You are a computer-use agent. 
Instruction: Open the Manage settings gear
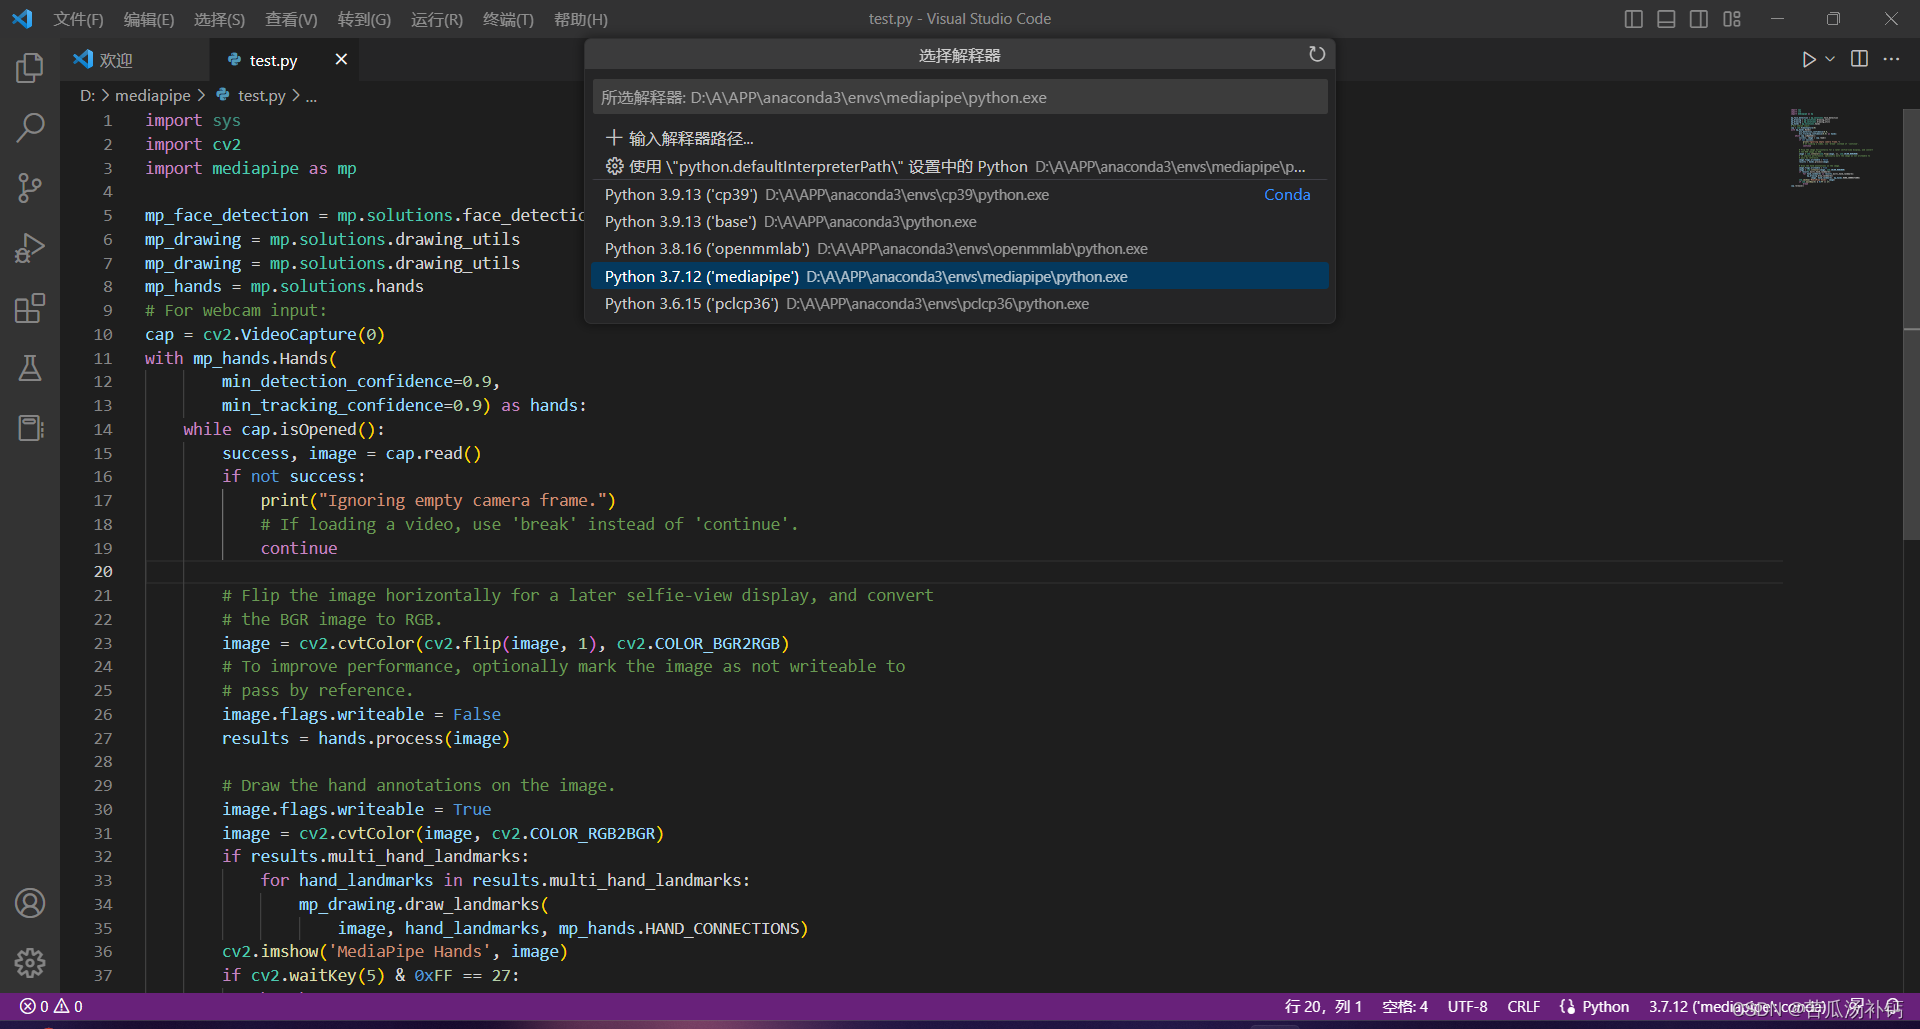coord(29,963)
